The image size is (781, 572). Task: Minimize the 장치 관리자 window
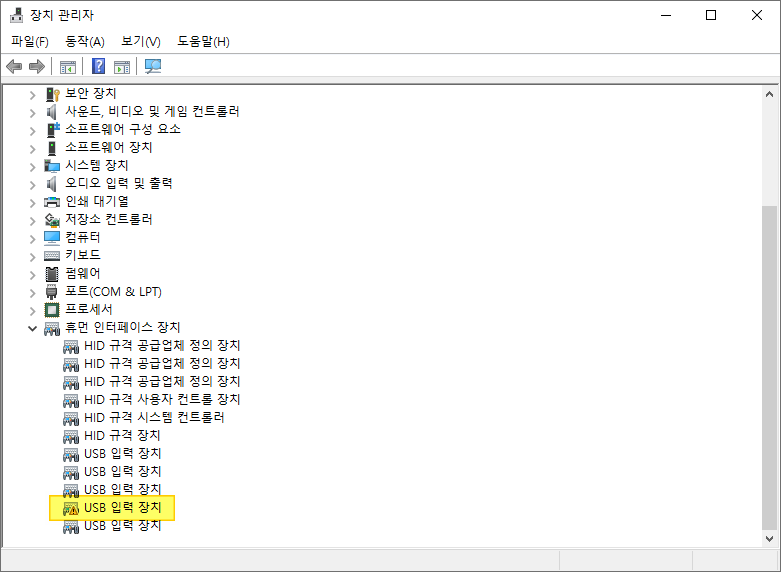coord(666,15)
